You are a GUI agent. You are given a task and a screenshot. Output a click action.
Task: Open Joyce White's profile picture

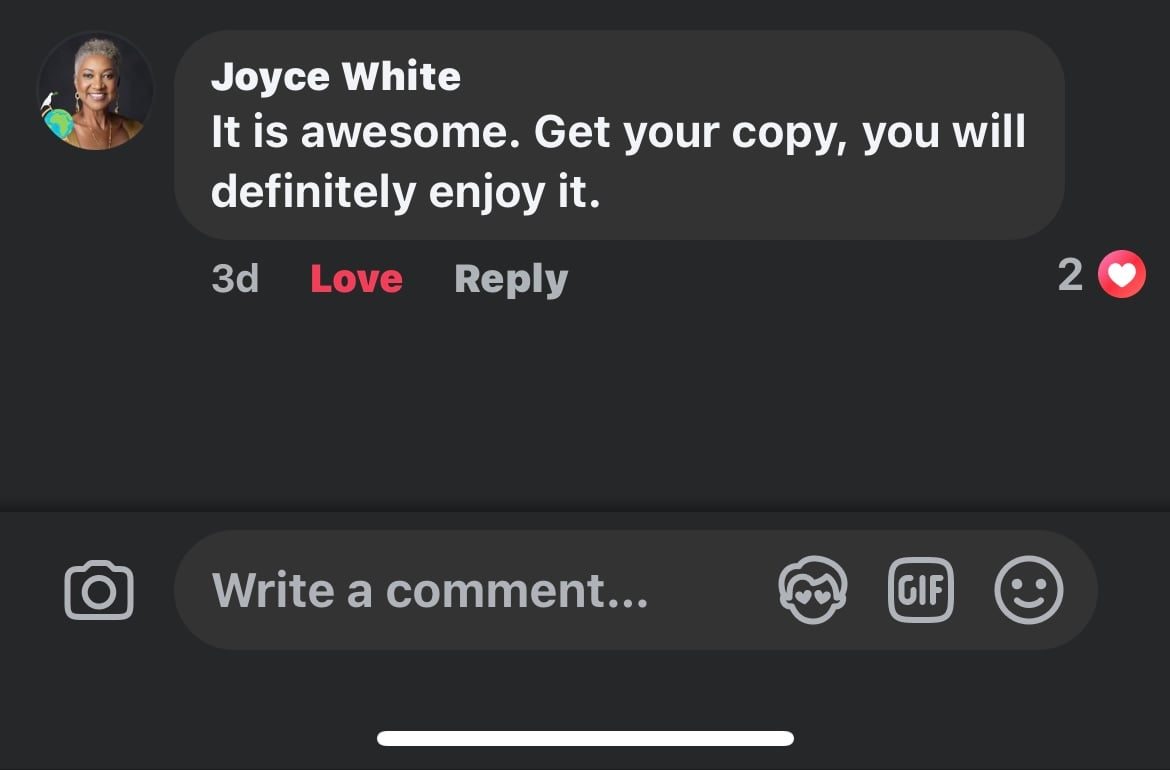pyautogui.click(x=98, y=90)
